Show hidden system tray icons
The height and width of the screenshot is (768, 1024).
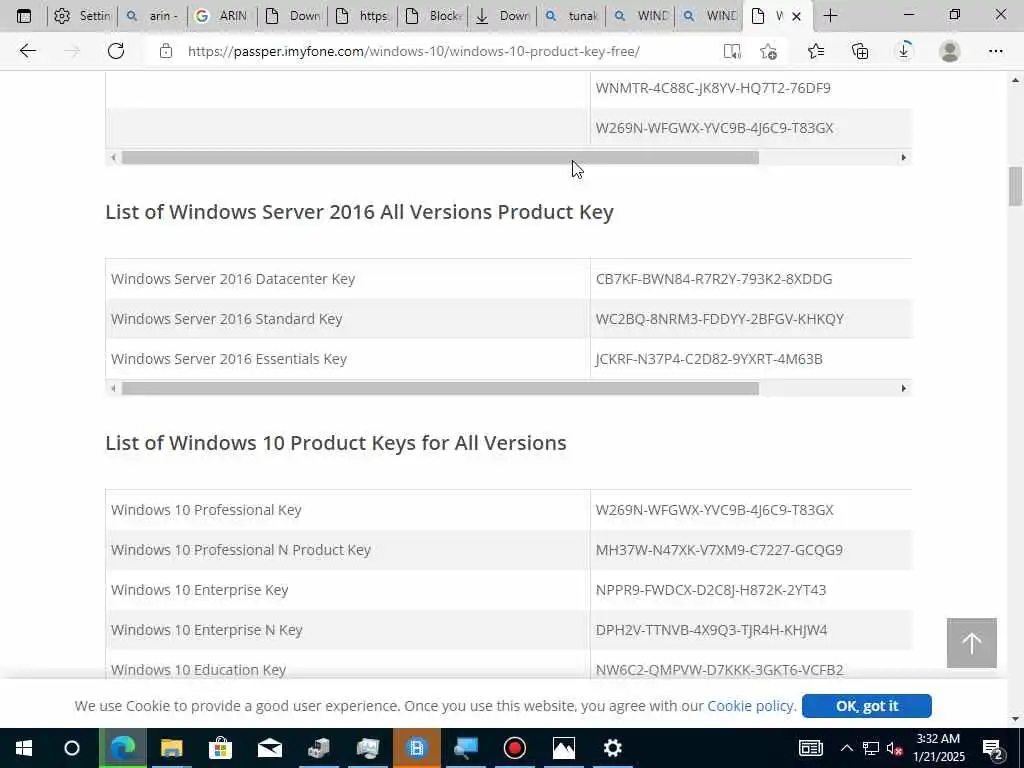846,748
